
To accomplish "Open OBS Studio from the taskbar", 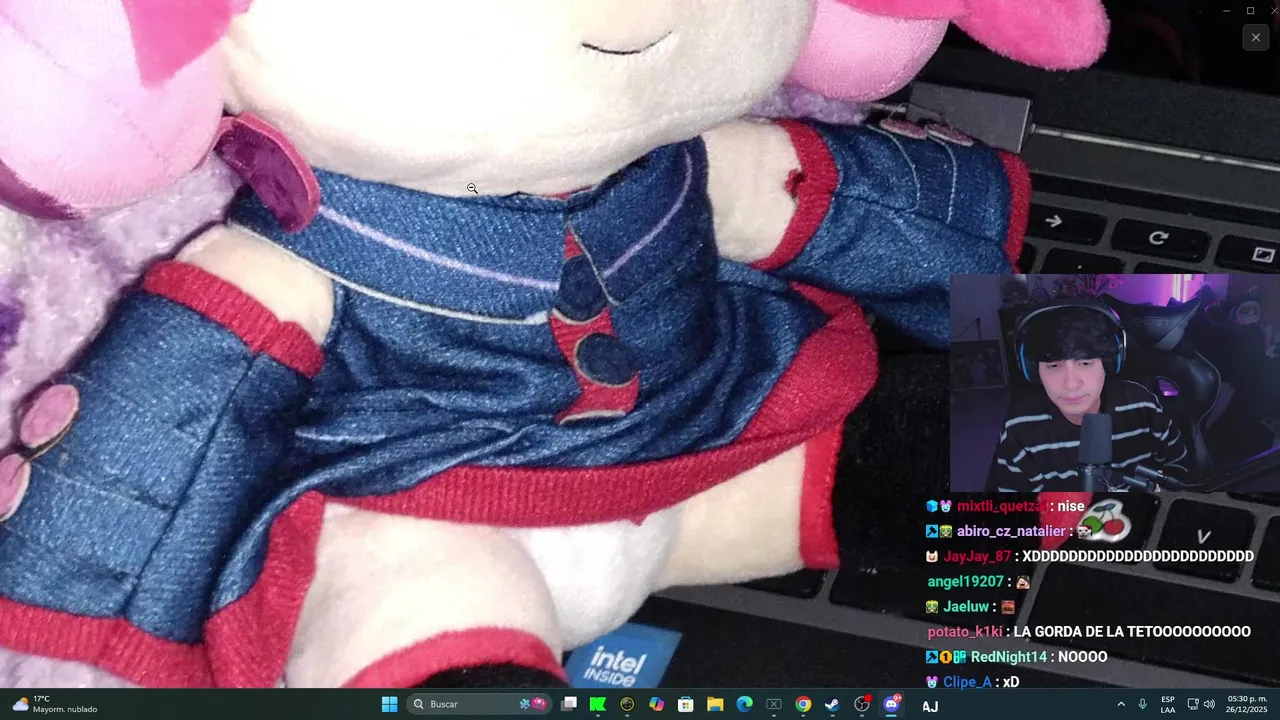I will (861, 704).
